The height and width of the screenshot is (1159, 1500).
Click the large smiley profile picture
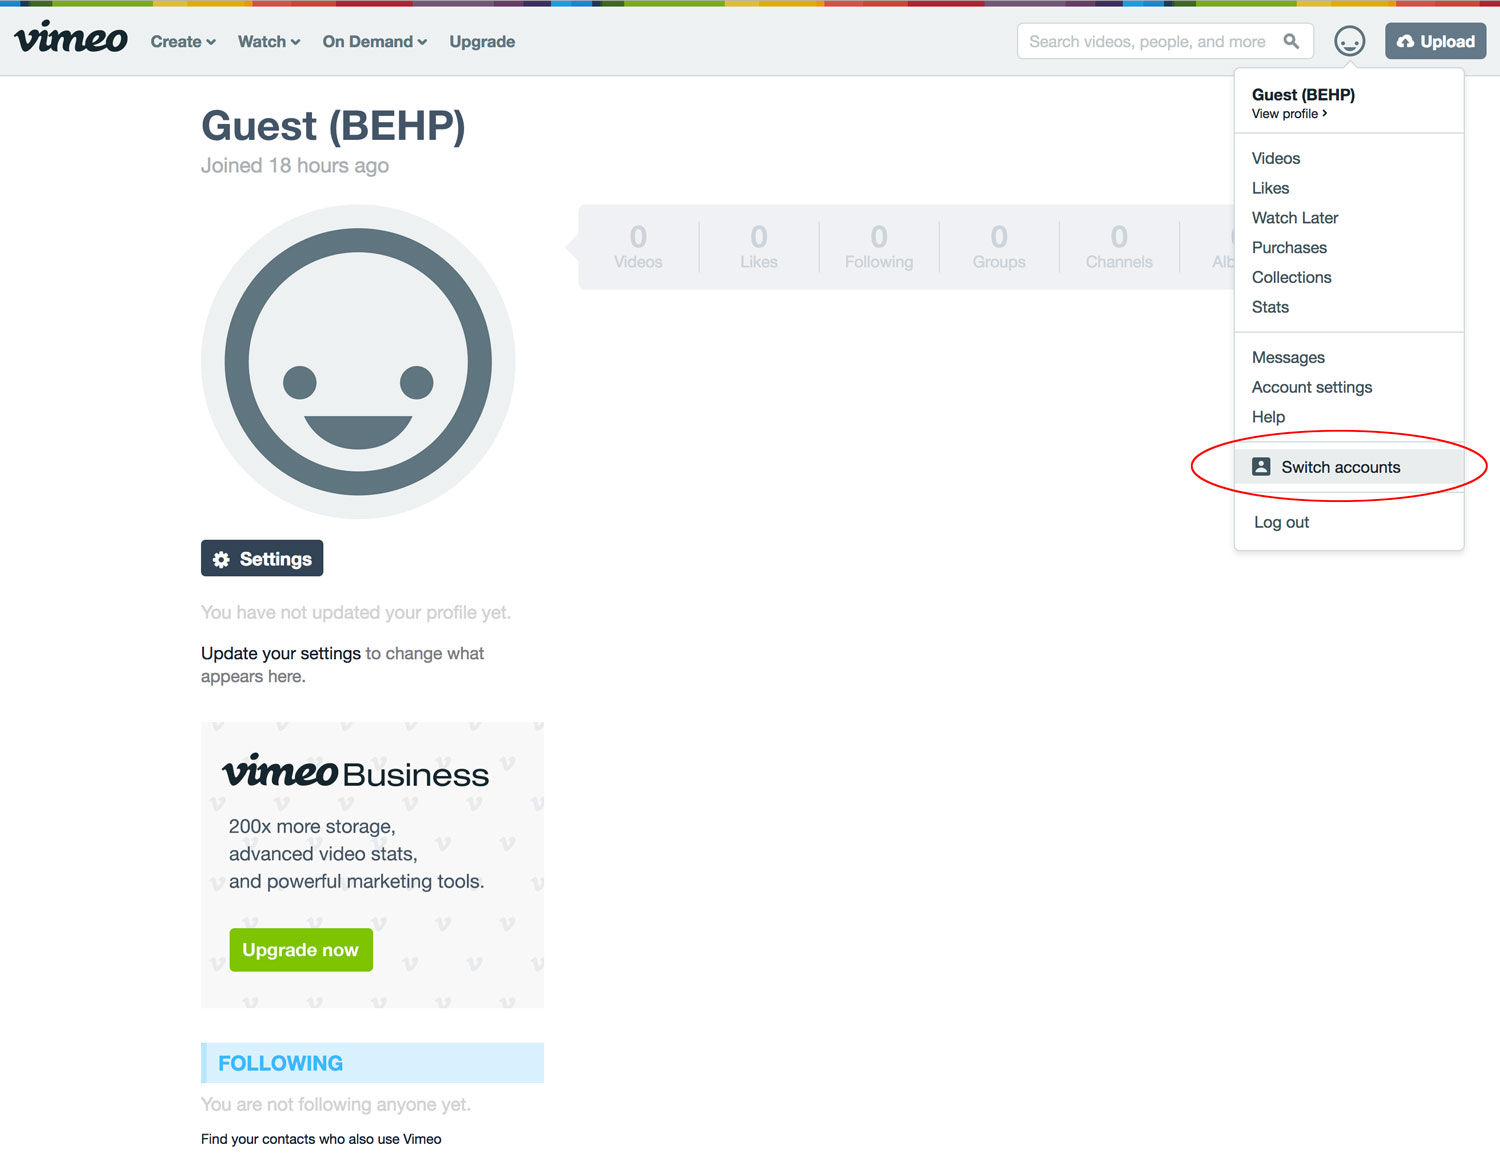(x=358, y=362)
